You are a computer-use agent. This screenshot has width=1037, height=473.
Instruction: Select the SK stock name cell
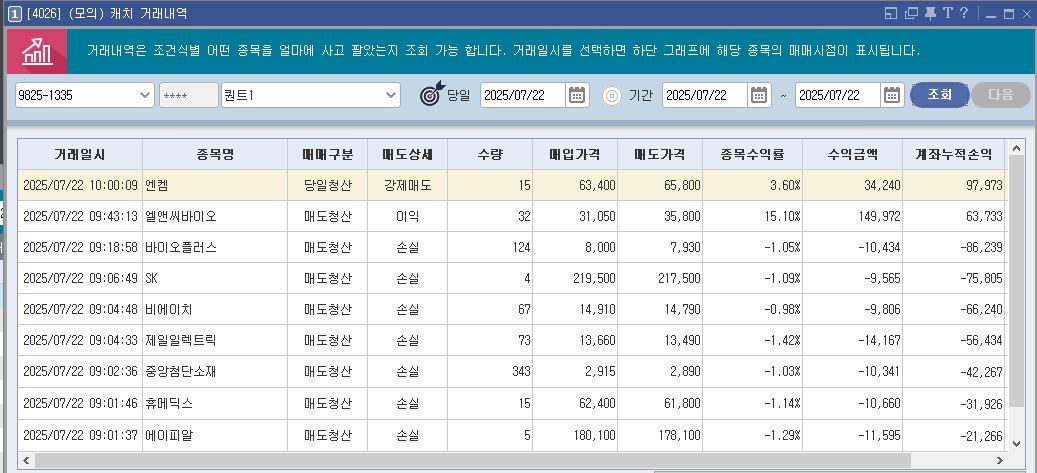click(x=215, y=279)
